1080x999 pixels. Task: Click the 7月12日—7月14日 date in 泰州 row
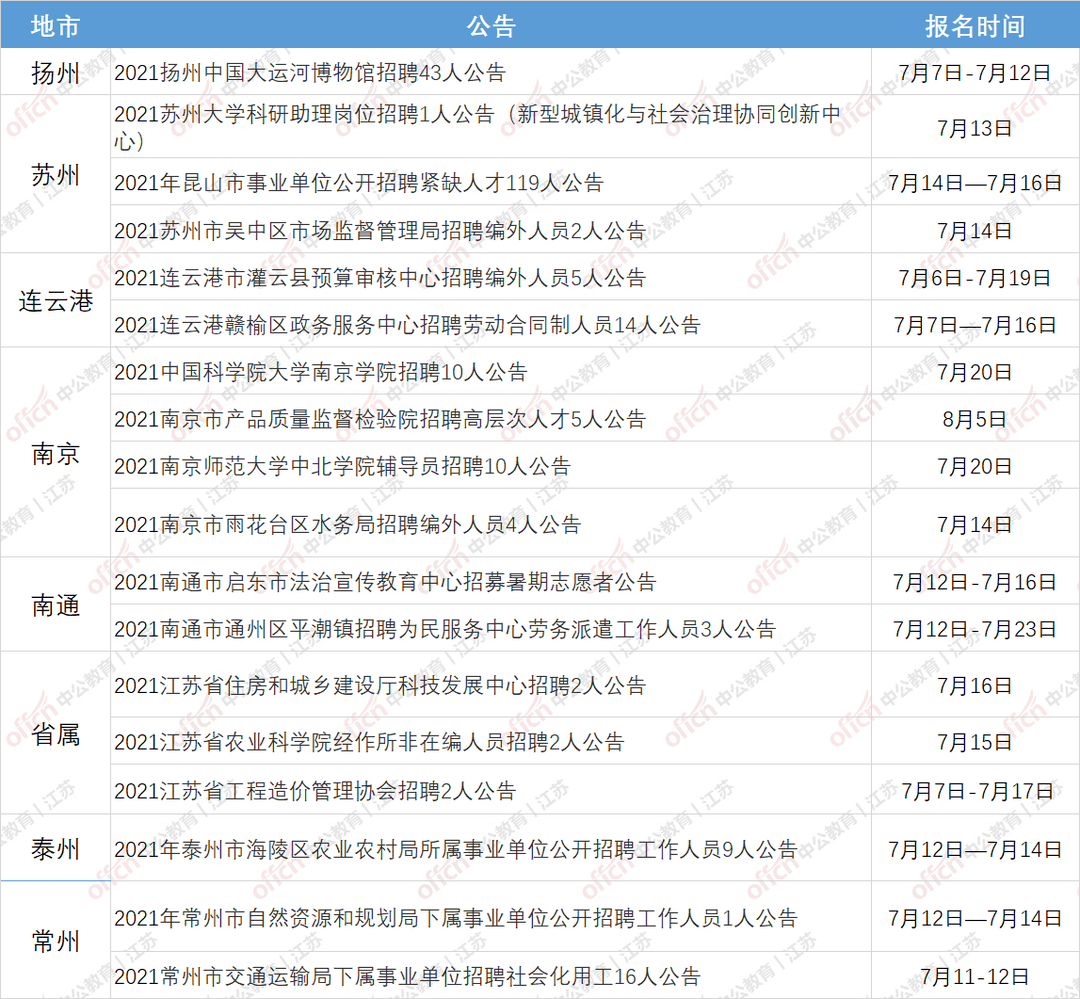[975, 849]
